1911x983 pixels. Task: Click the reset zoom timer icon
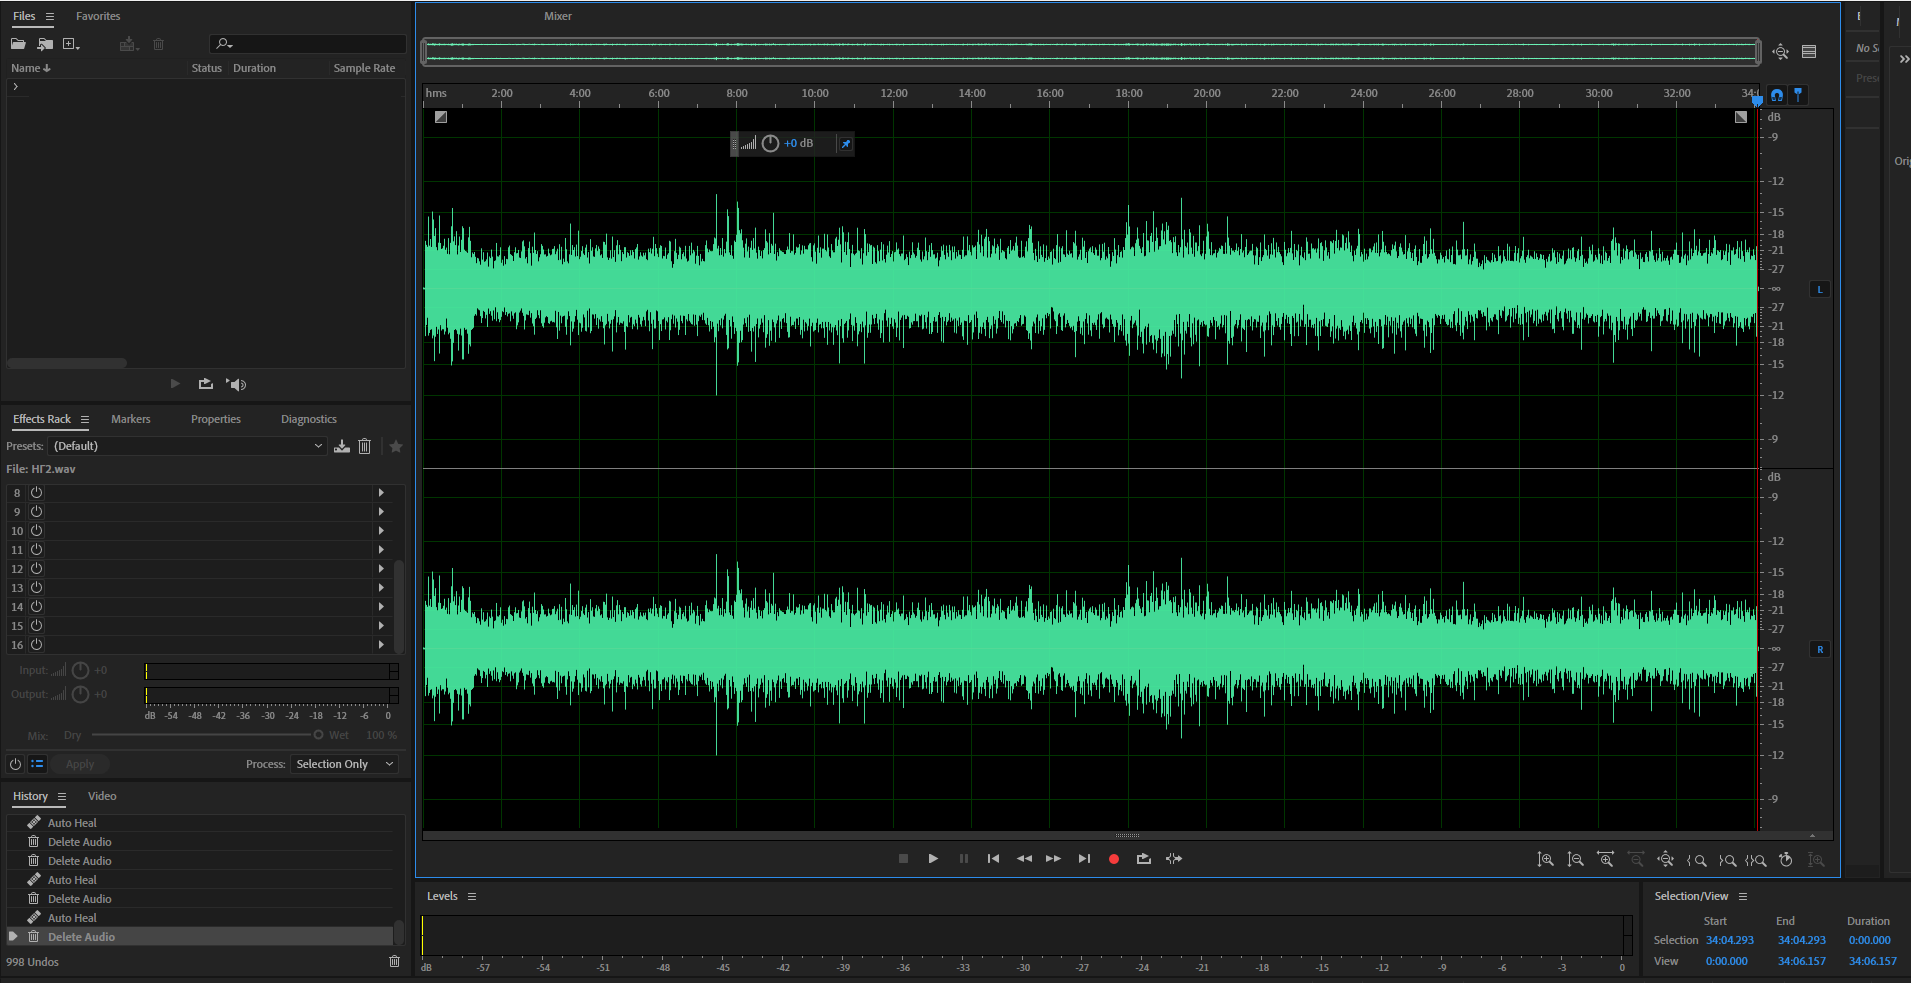click(x=1786, y=859)
